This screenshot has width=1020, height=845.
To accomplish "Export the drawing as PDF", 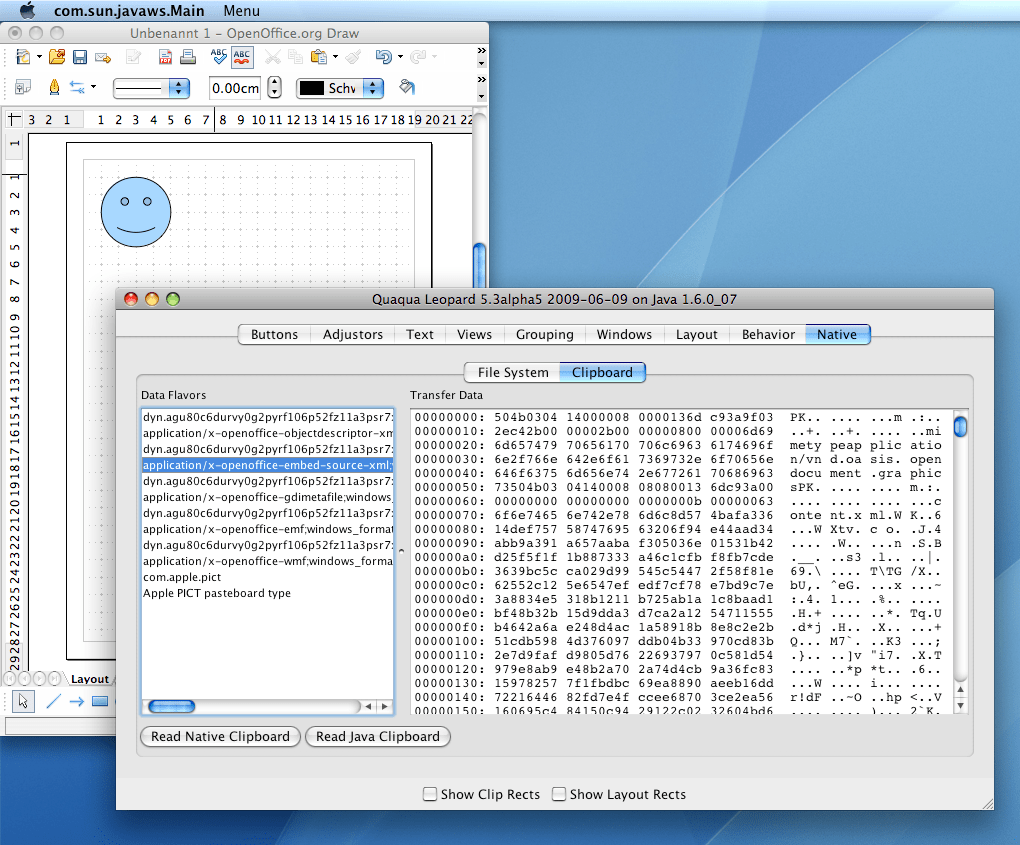I will click(165, 56).
